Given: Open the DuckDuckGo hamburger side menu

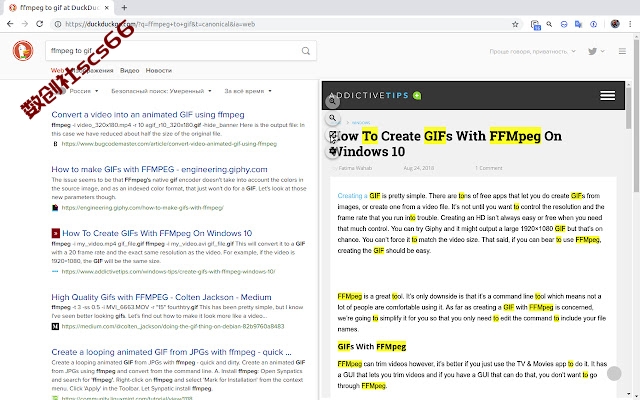Looking at the screenshot, I should pyautogui.click(x=622, y=51).
